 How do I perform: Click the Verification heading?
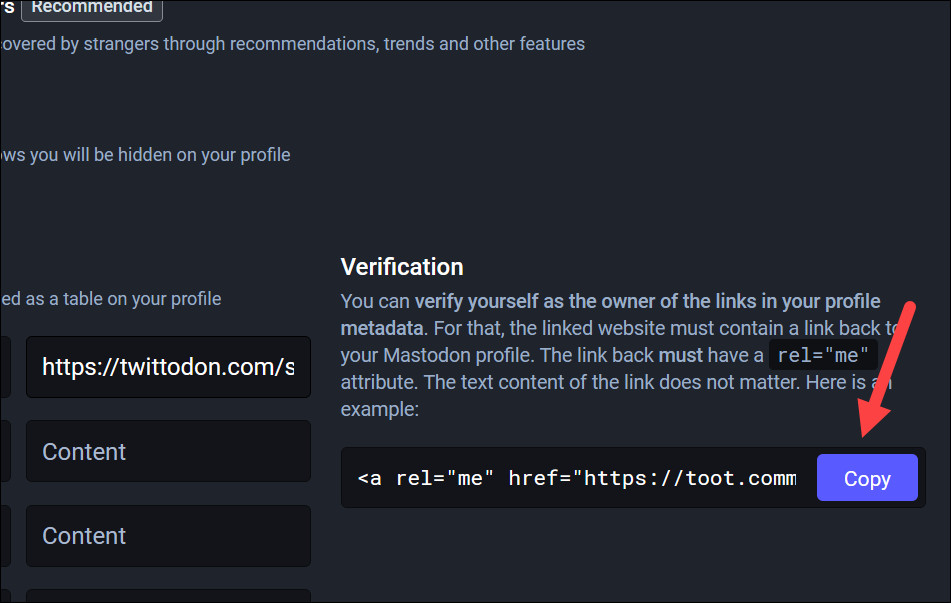point(402,267)
